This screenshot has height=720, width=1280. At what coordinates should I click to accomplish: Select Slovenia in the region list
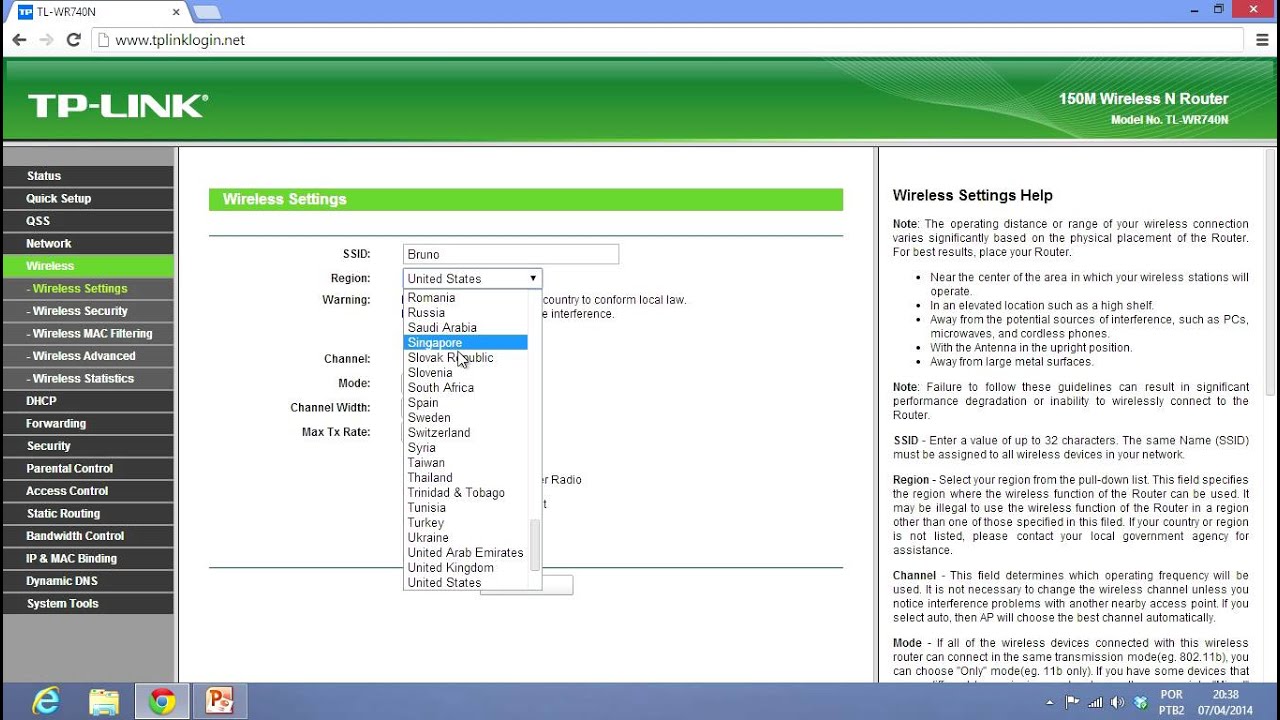(465, 373)
